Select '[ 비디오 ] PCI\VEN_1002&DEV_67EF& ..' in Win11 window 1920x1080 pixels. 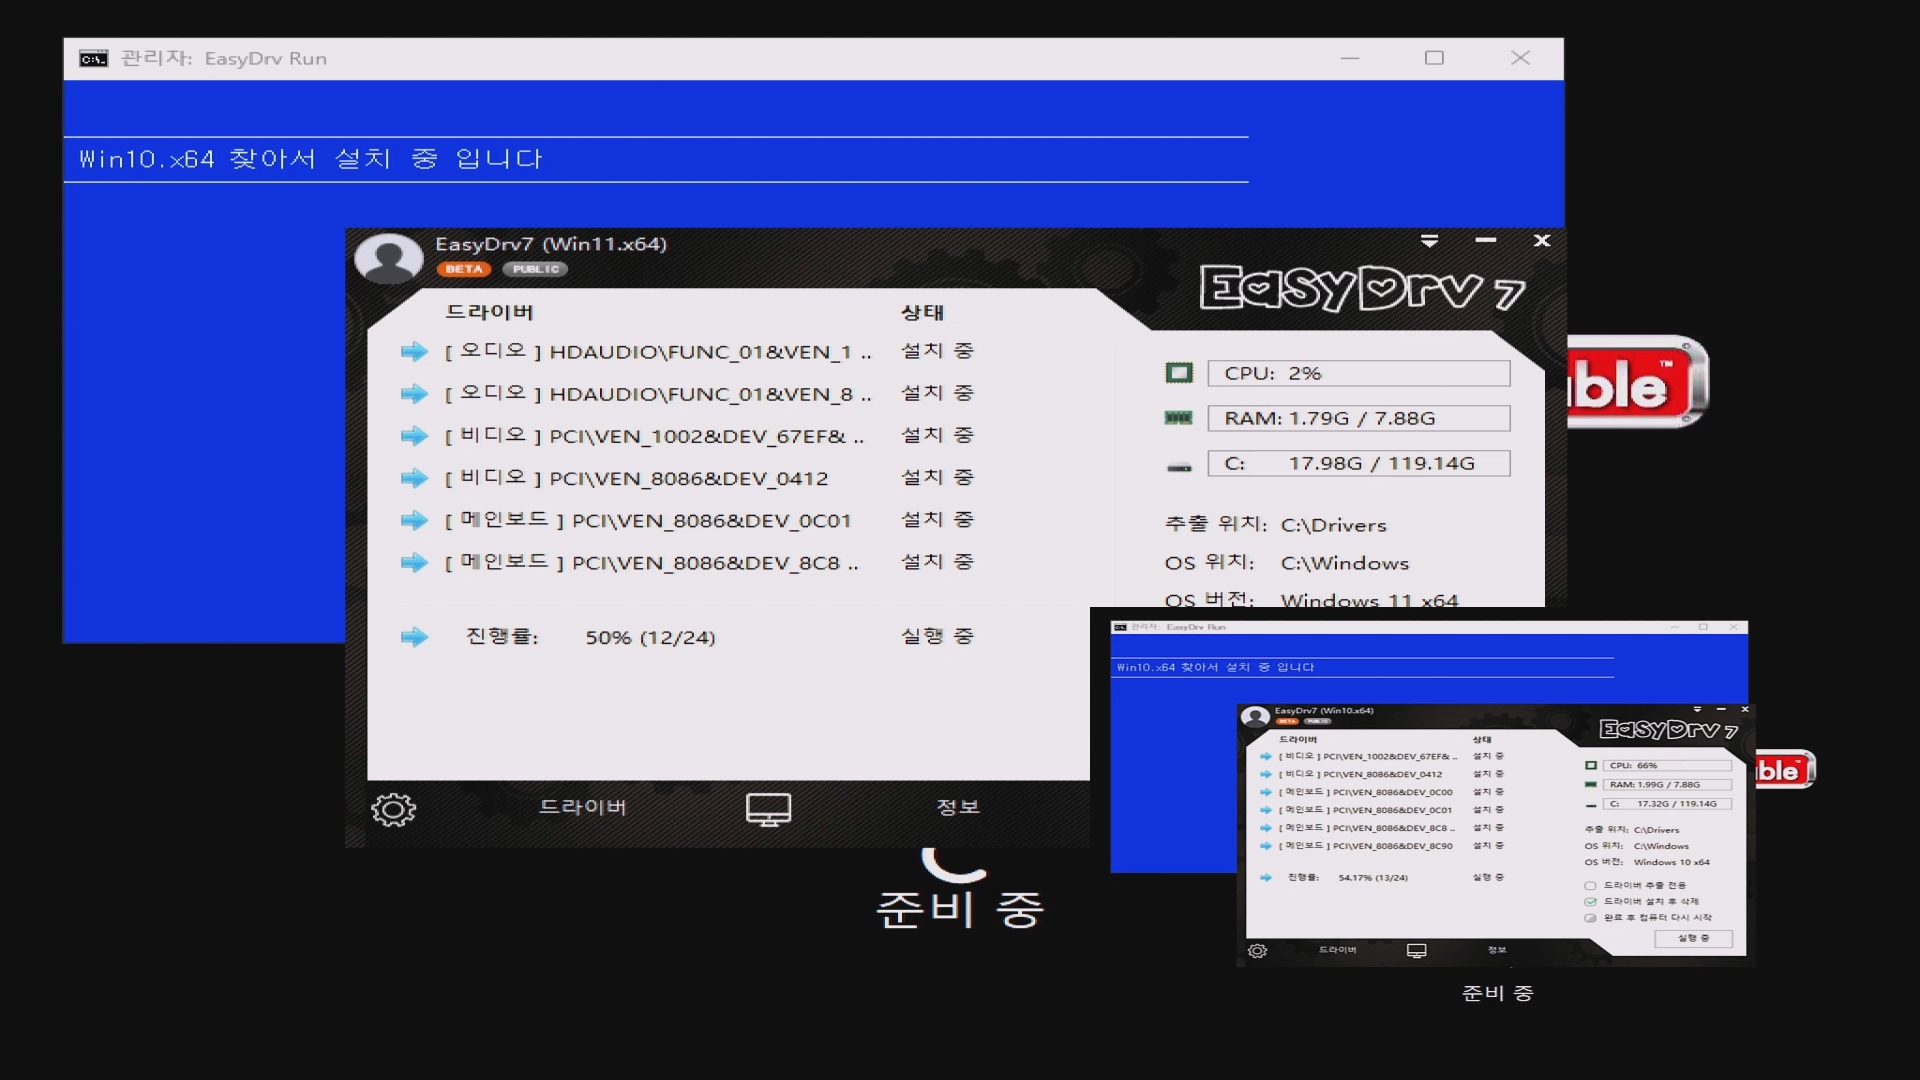[x=655, y=436]
